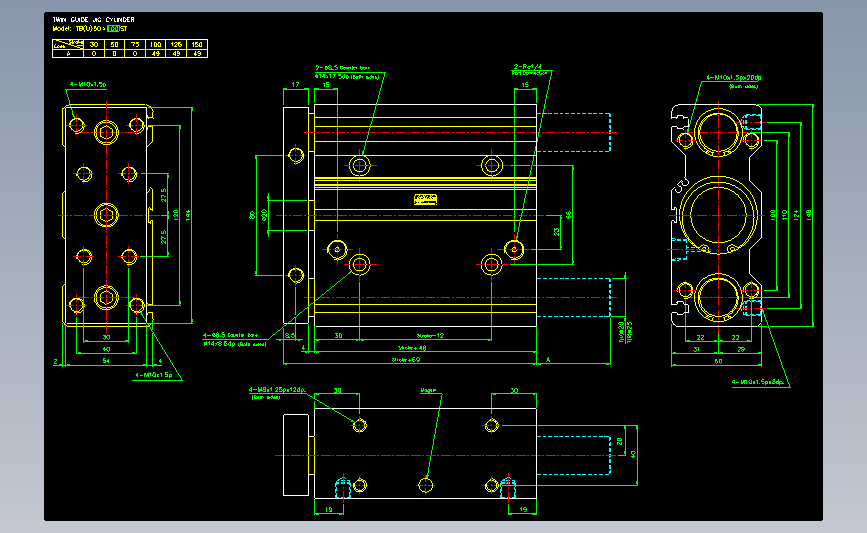This screenshot has width=867, height=533.
Task: Click the 124 vertical dimension in end view
Action: coord(796,215)
